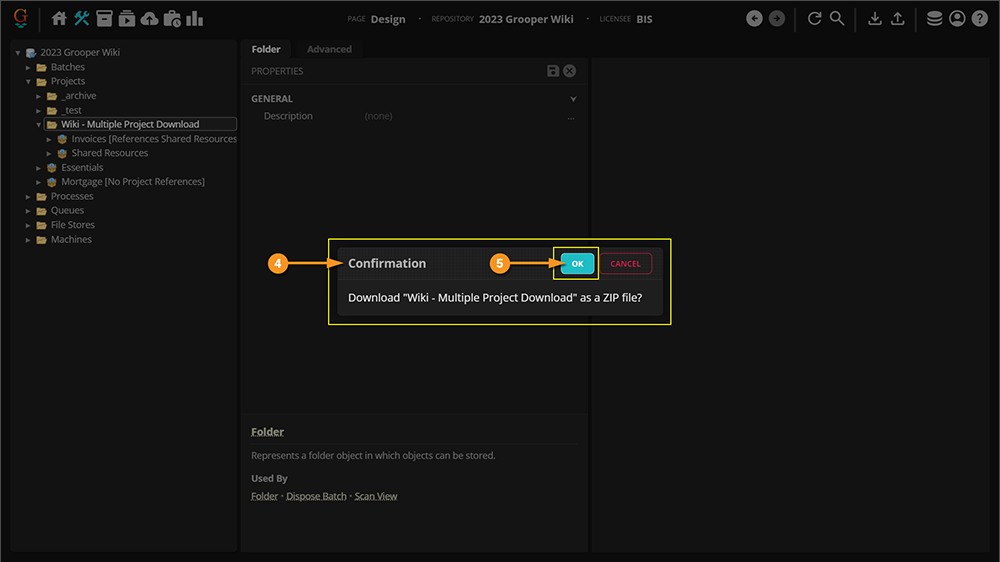This screenshot has width=1000, height=562.
Task: Open the Dispose Batch link
Action: tap(316, 496)
